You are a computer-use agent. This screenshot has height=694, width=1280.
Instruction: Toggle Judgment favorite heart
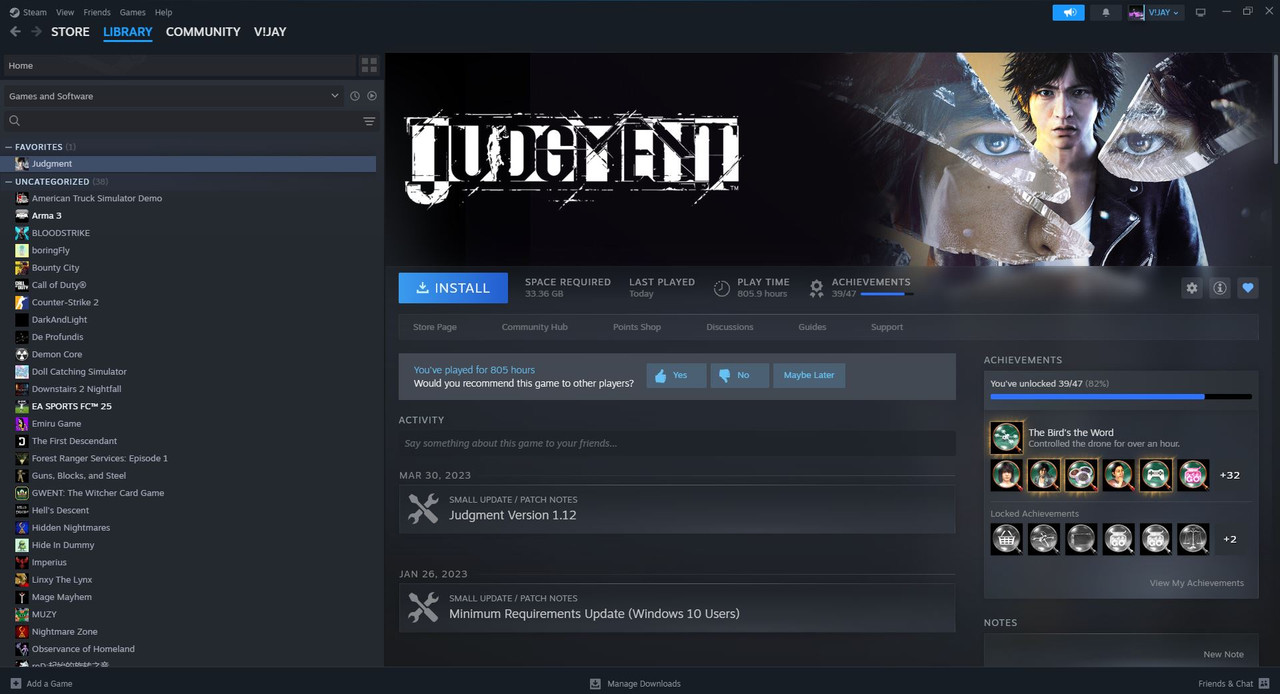click(1248, 288)
